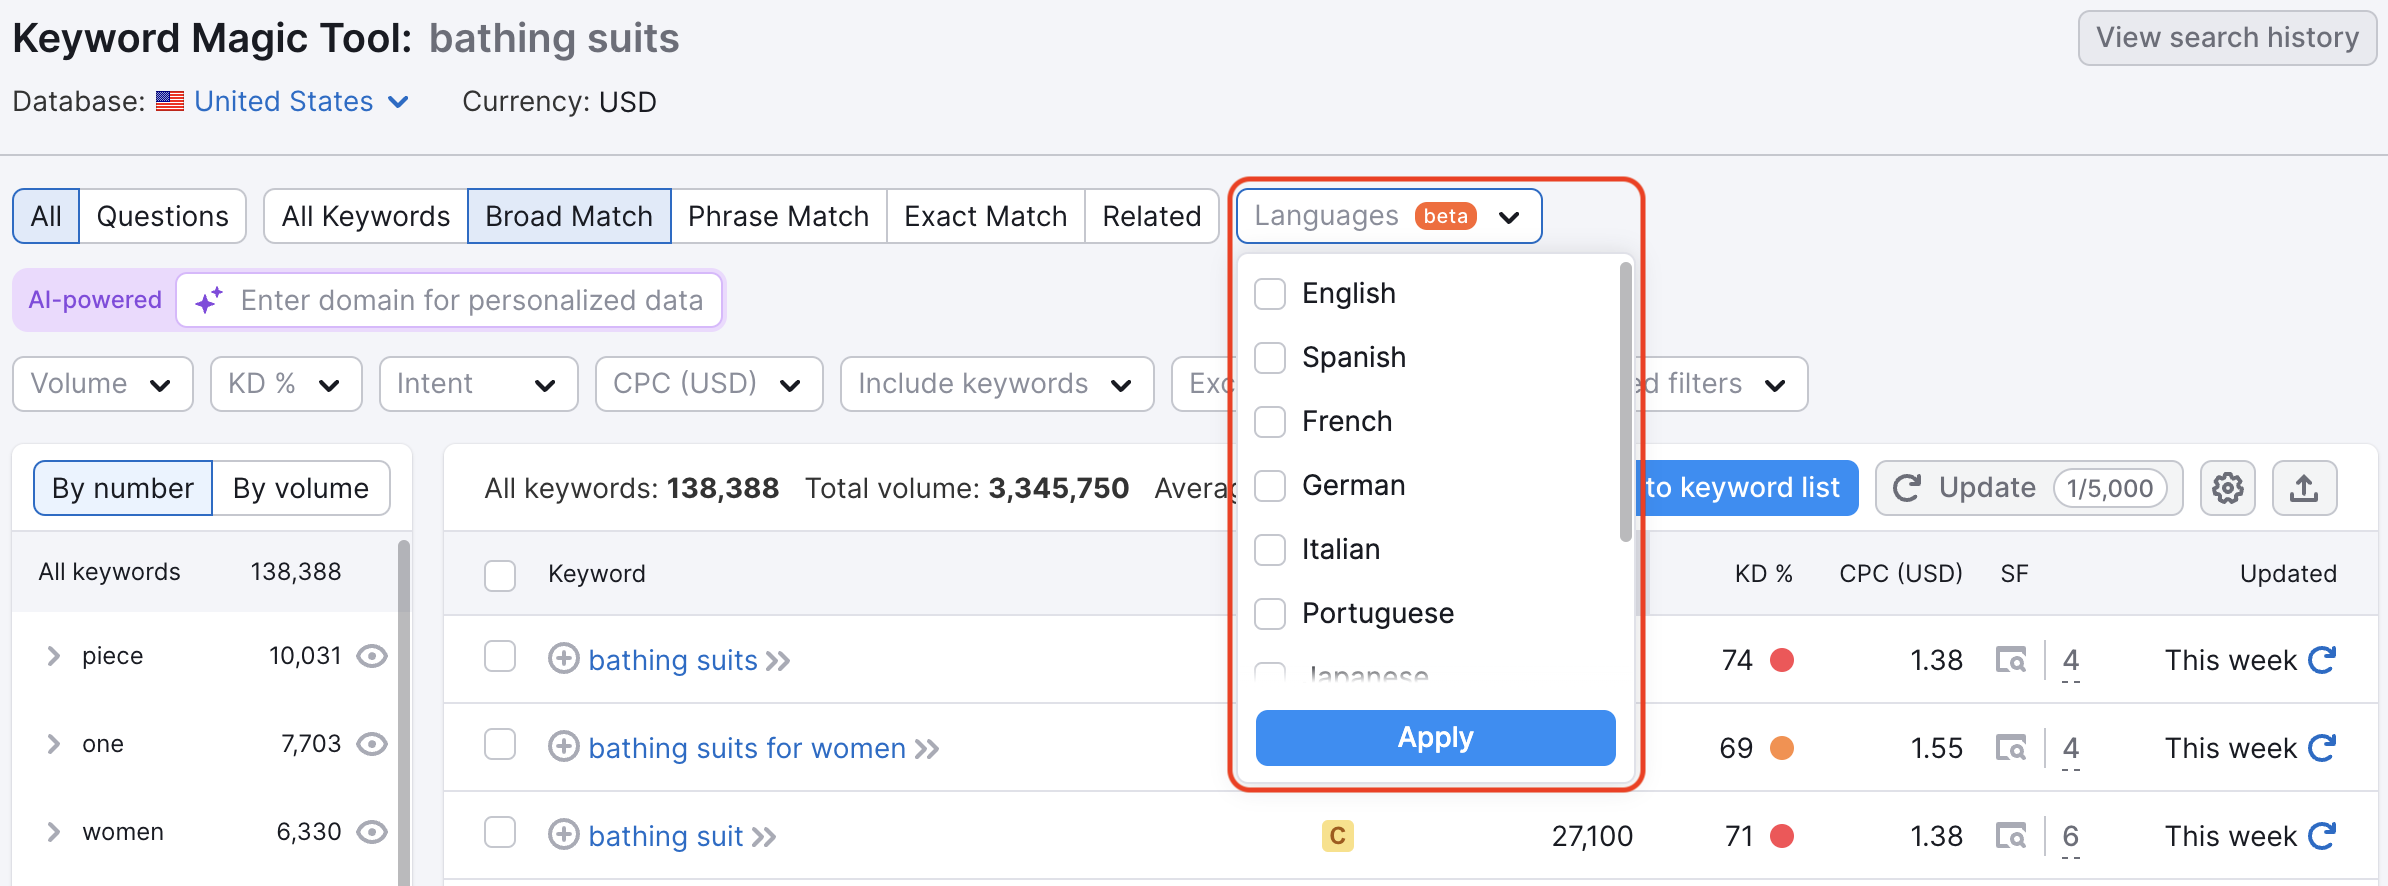Screen dimensions: 2388x886
Task: Select all keywords with the header checkbox
Action: coord(499,575)
